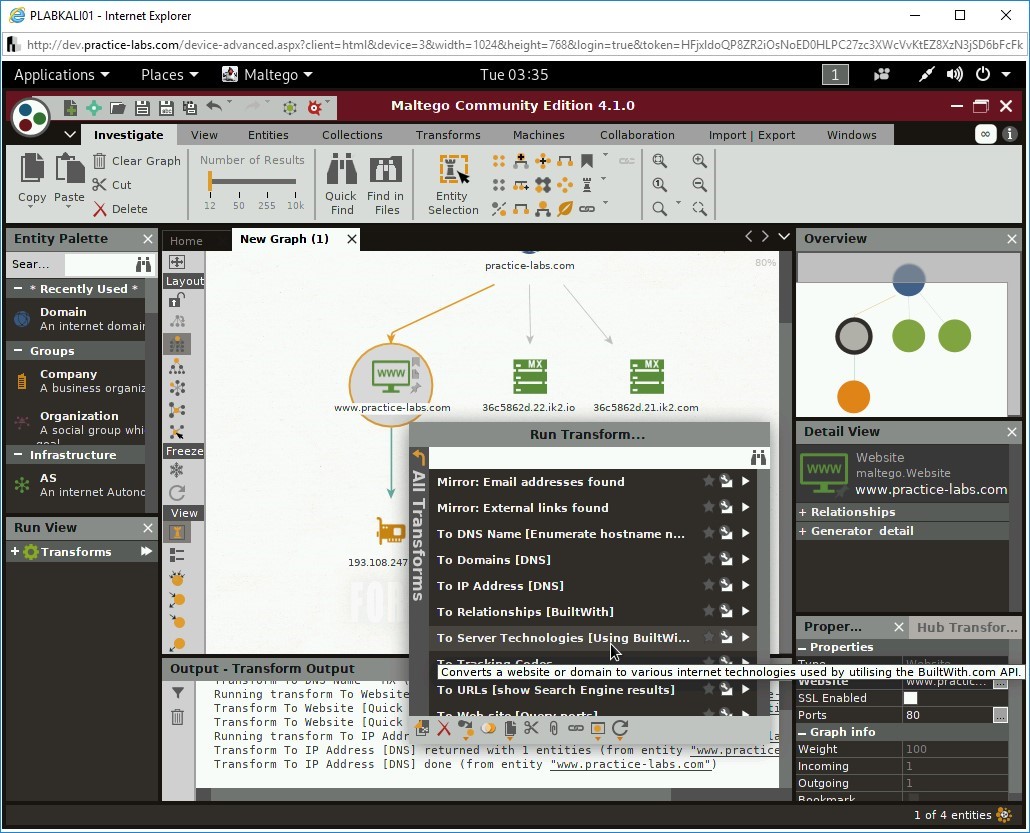Cut the selection with the scissors icon
The width and height of the screenshot is (1030, 833).
(114, 184)
